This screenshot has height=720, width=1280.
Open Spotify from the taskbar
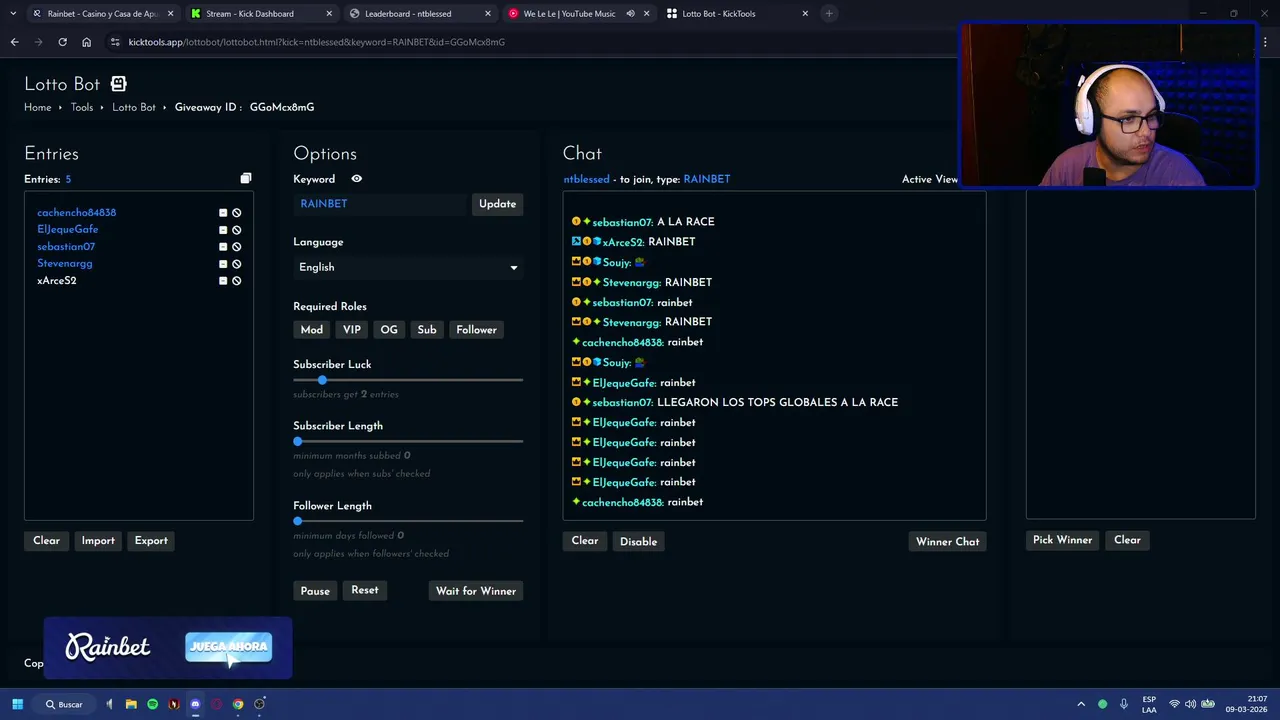152,704
